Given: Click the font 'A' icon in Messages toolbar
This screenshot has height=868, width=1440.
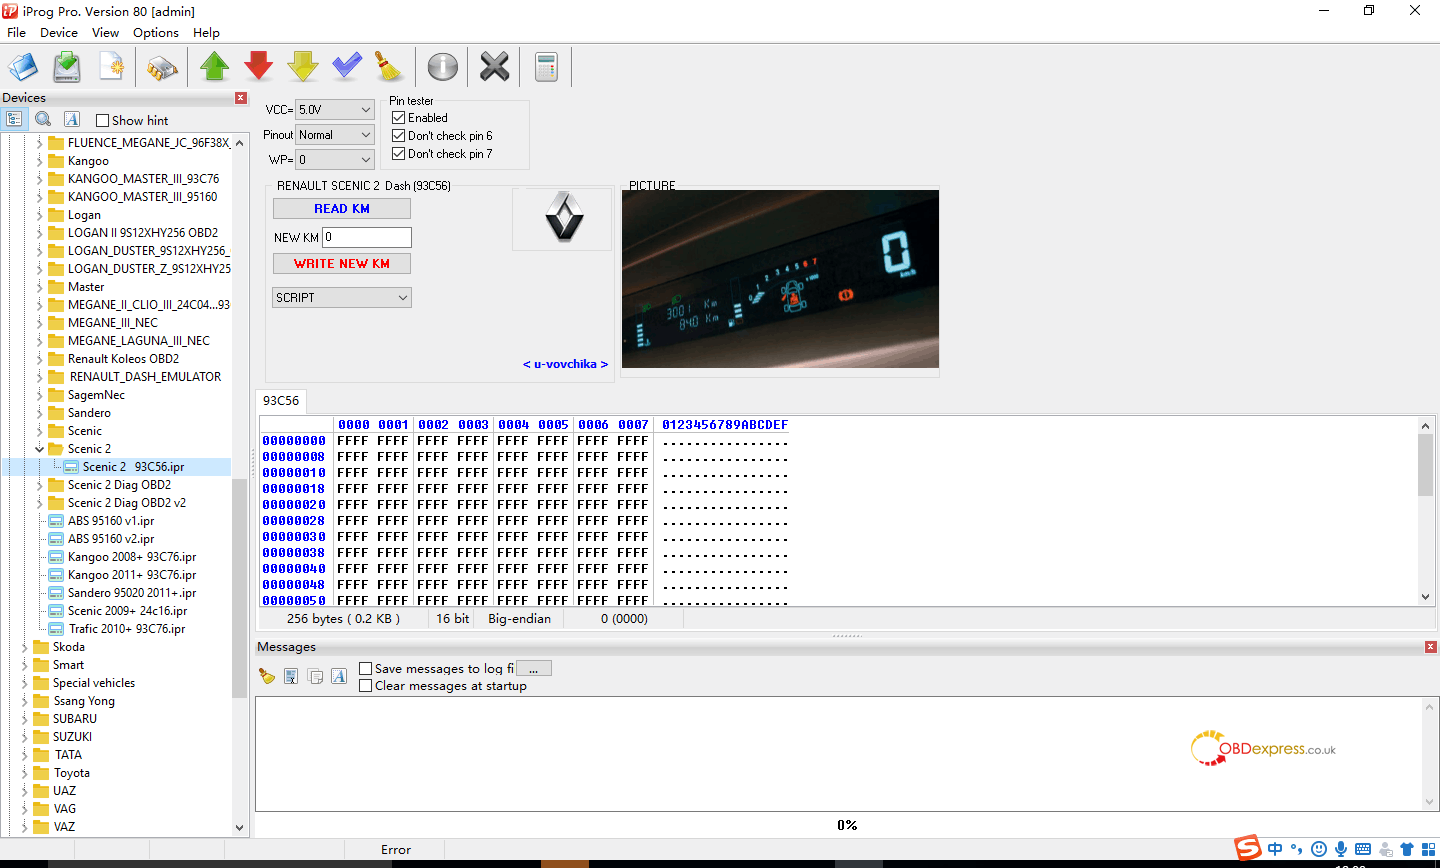Looking at the screenshot, I should (339, 677).
